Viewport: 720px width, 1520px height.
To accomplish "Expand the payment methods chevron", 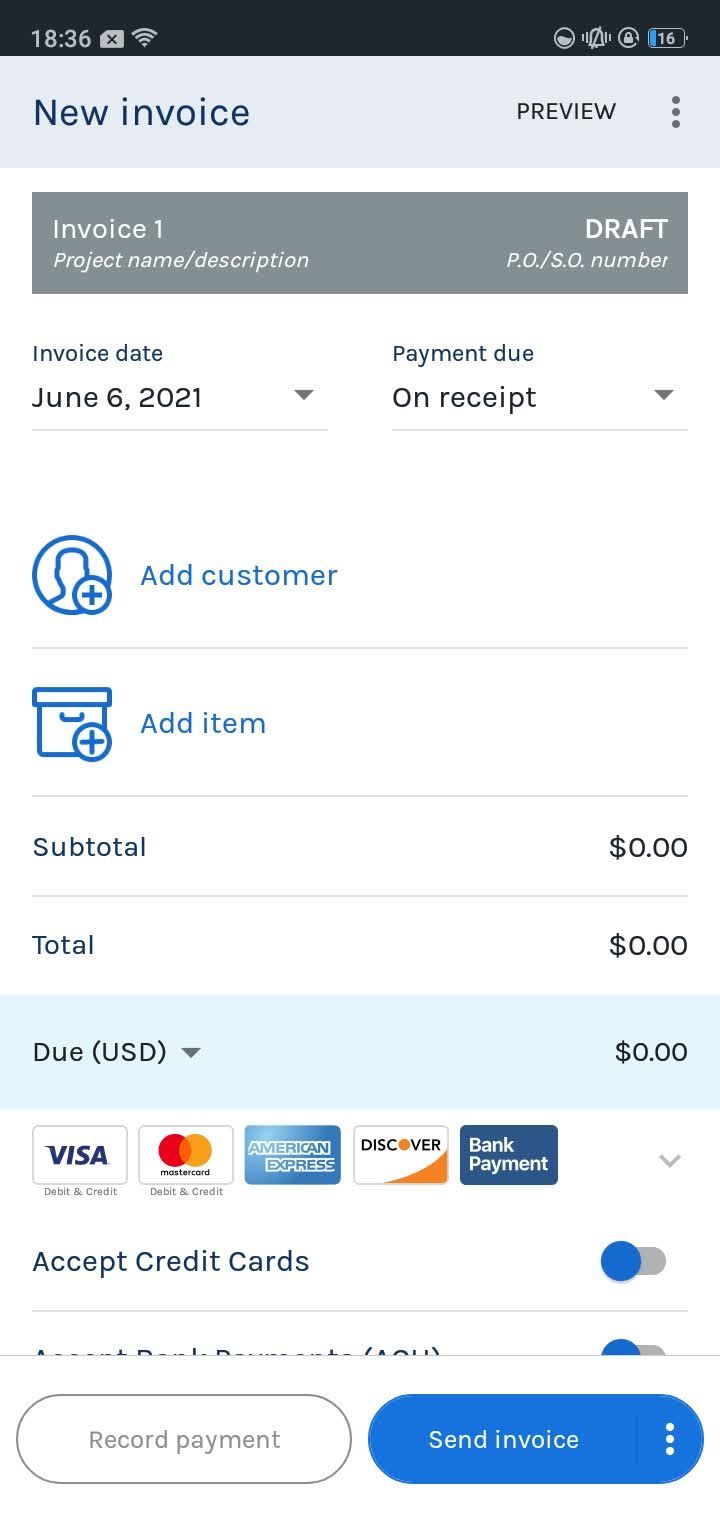I will pyautogui.click(x=670, y=1160).
